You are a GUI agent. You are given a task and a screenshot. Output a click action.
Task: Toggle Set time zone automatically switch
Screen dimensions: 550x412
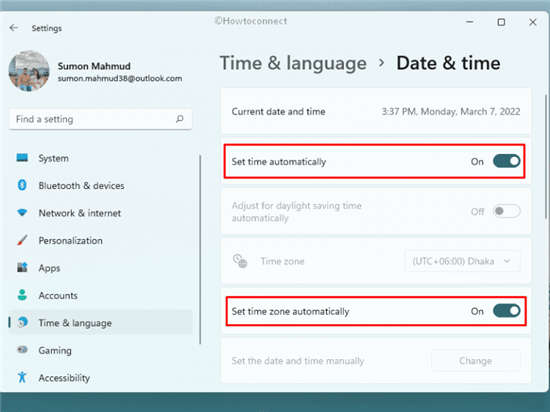[x=507, y=311]
